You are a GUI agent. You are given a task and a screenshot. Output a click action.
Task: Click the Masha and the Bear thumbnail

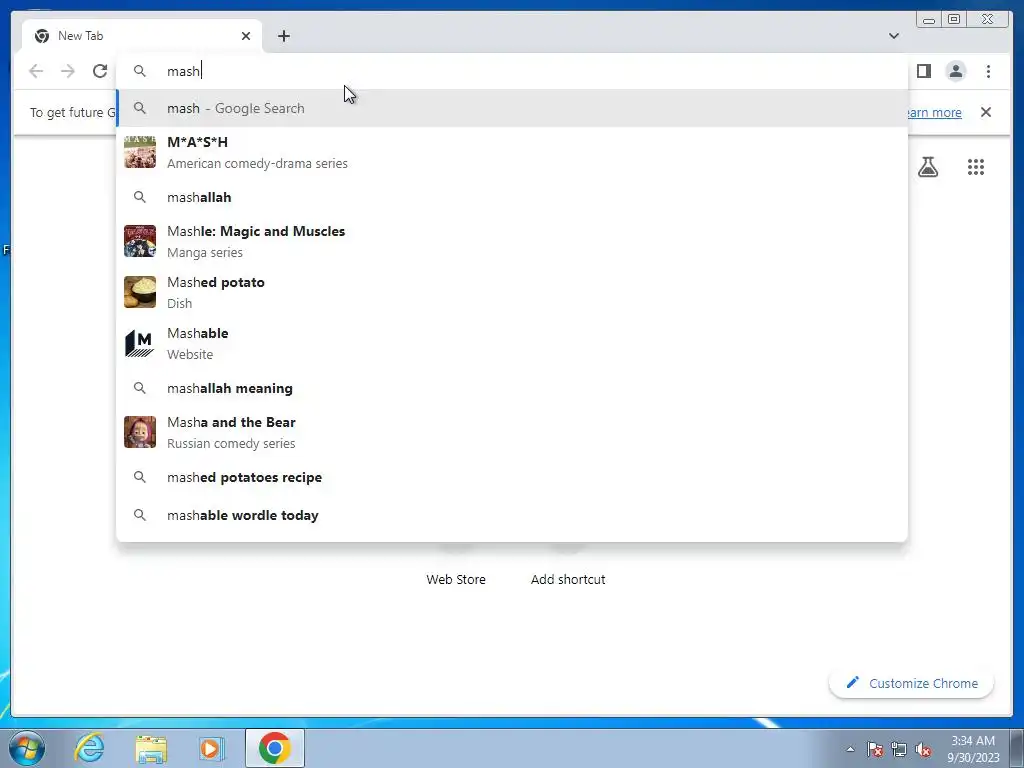pos(140,432)
